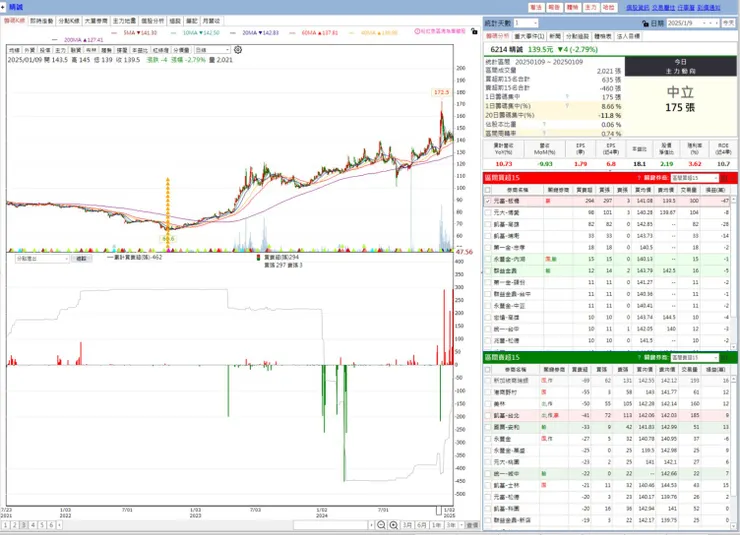Viewport: 740px width, 535px height.
Task: Toggle 本益比 indicator button
Action: [x=139, y=50]
